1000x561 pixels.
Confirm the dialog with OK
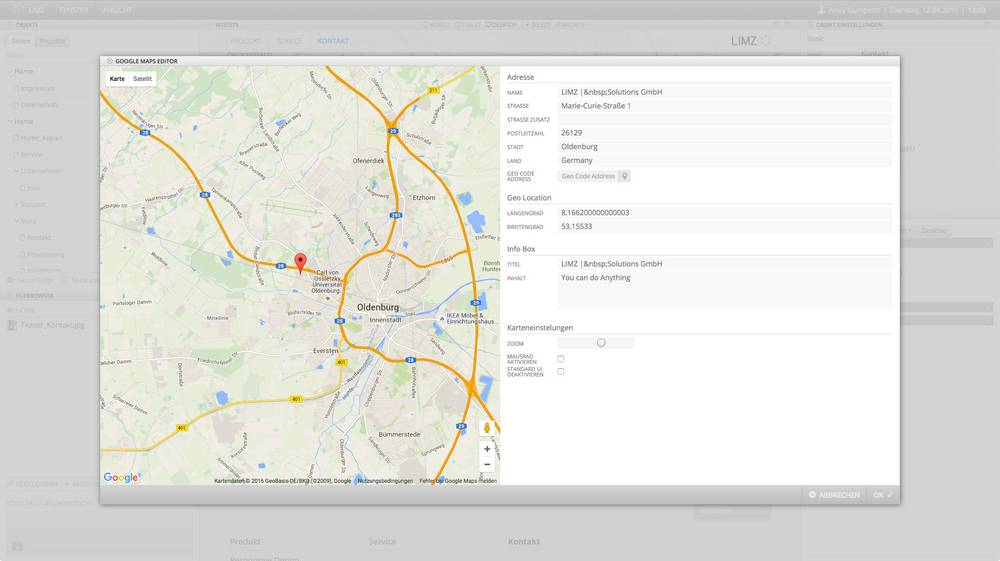coord(883,495)
